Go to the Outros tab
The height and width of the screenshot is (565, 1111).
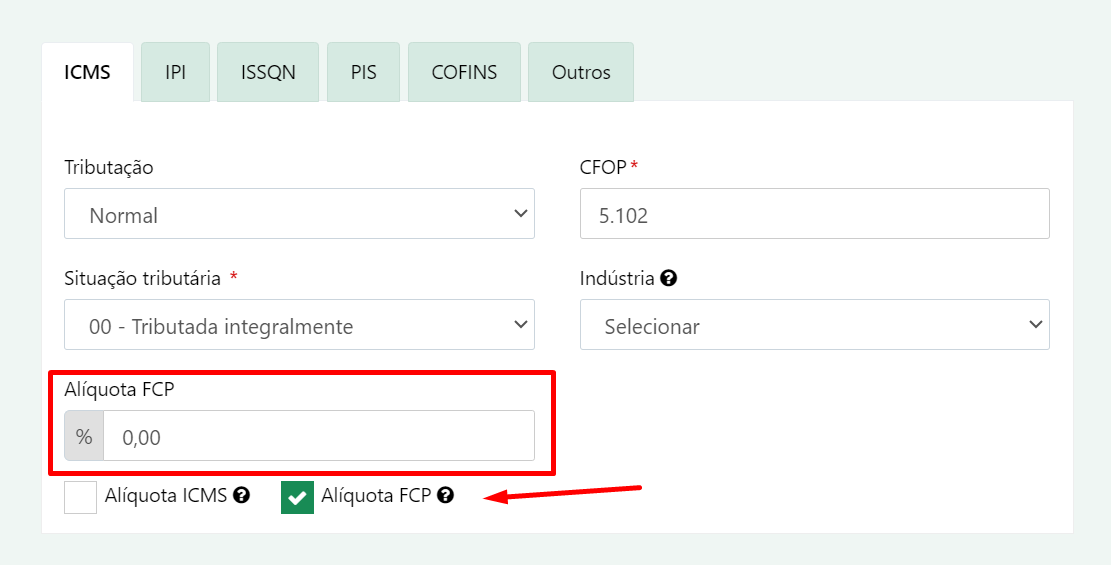[x=581, y=72]
